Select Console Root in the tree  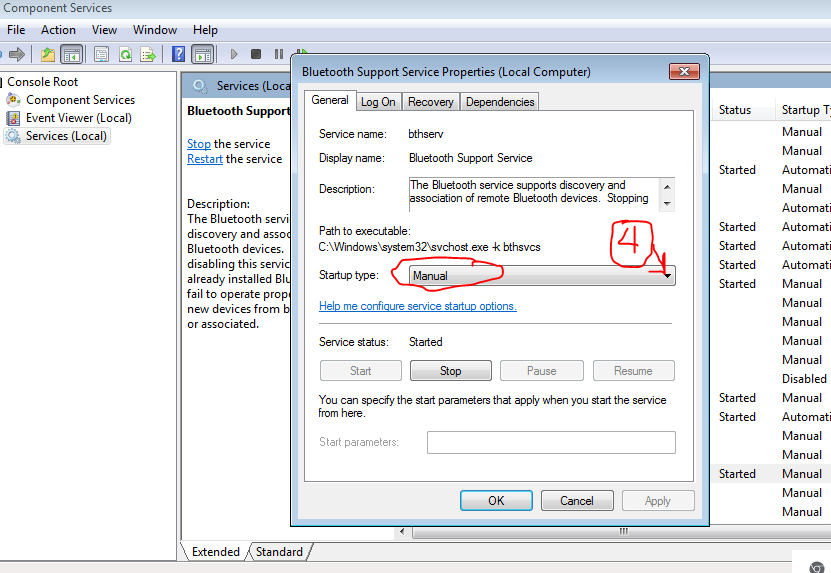pos(42,82)
